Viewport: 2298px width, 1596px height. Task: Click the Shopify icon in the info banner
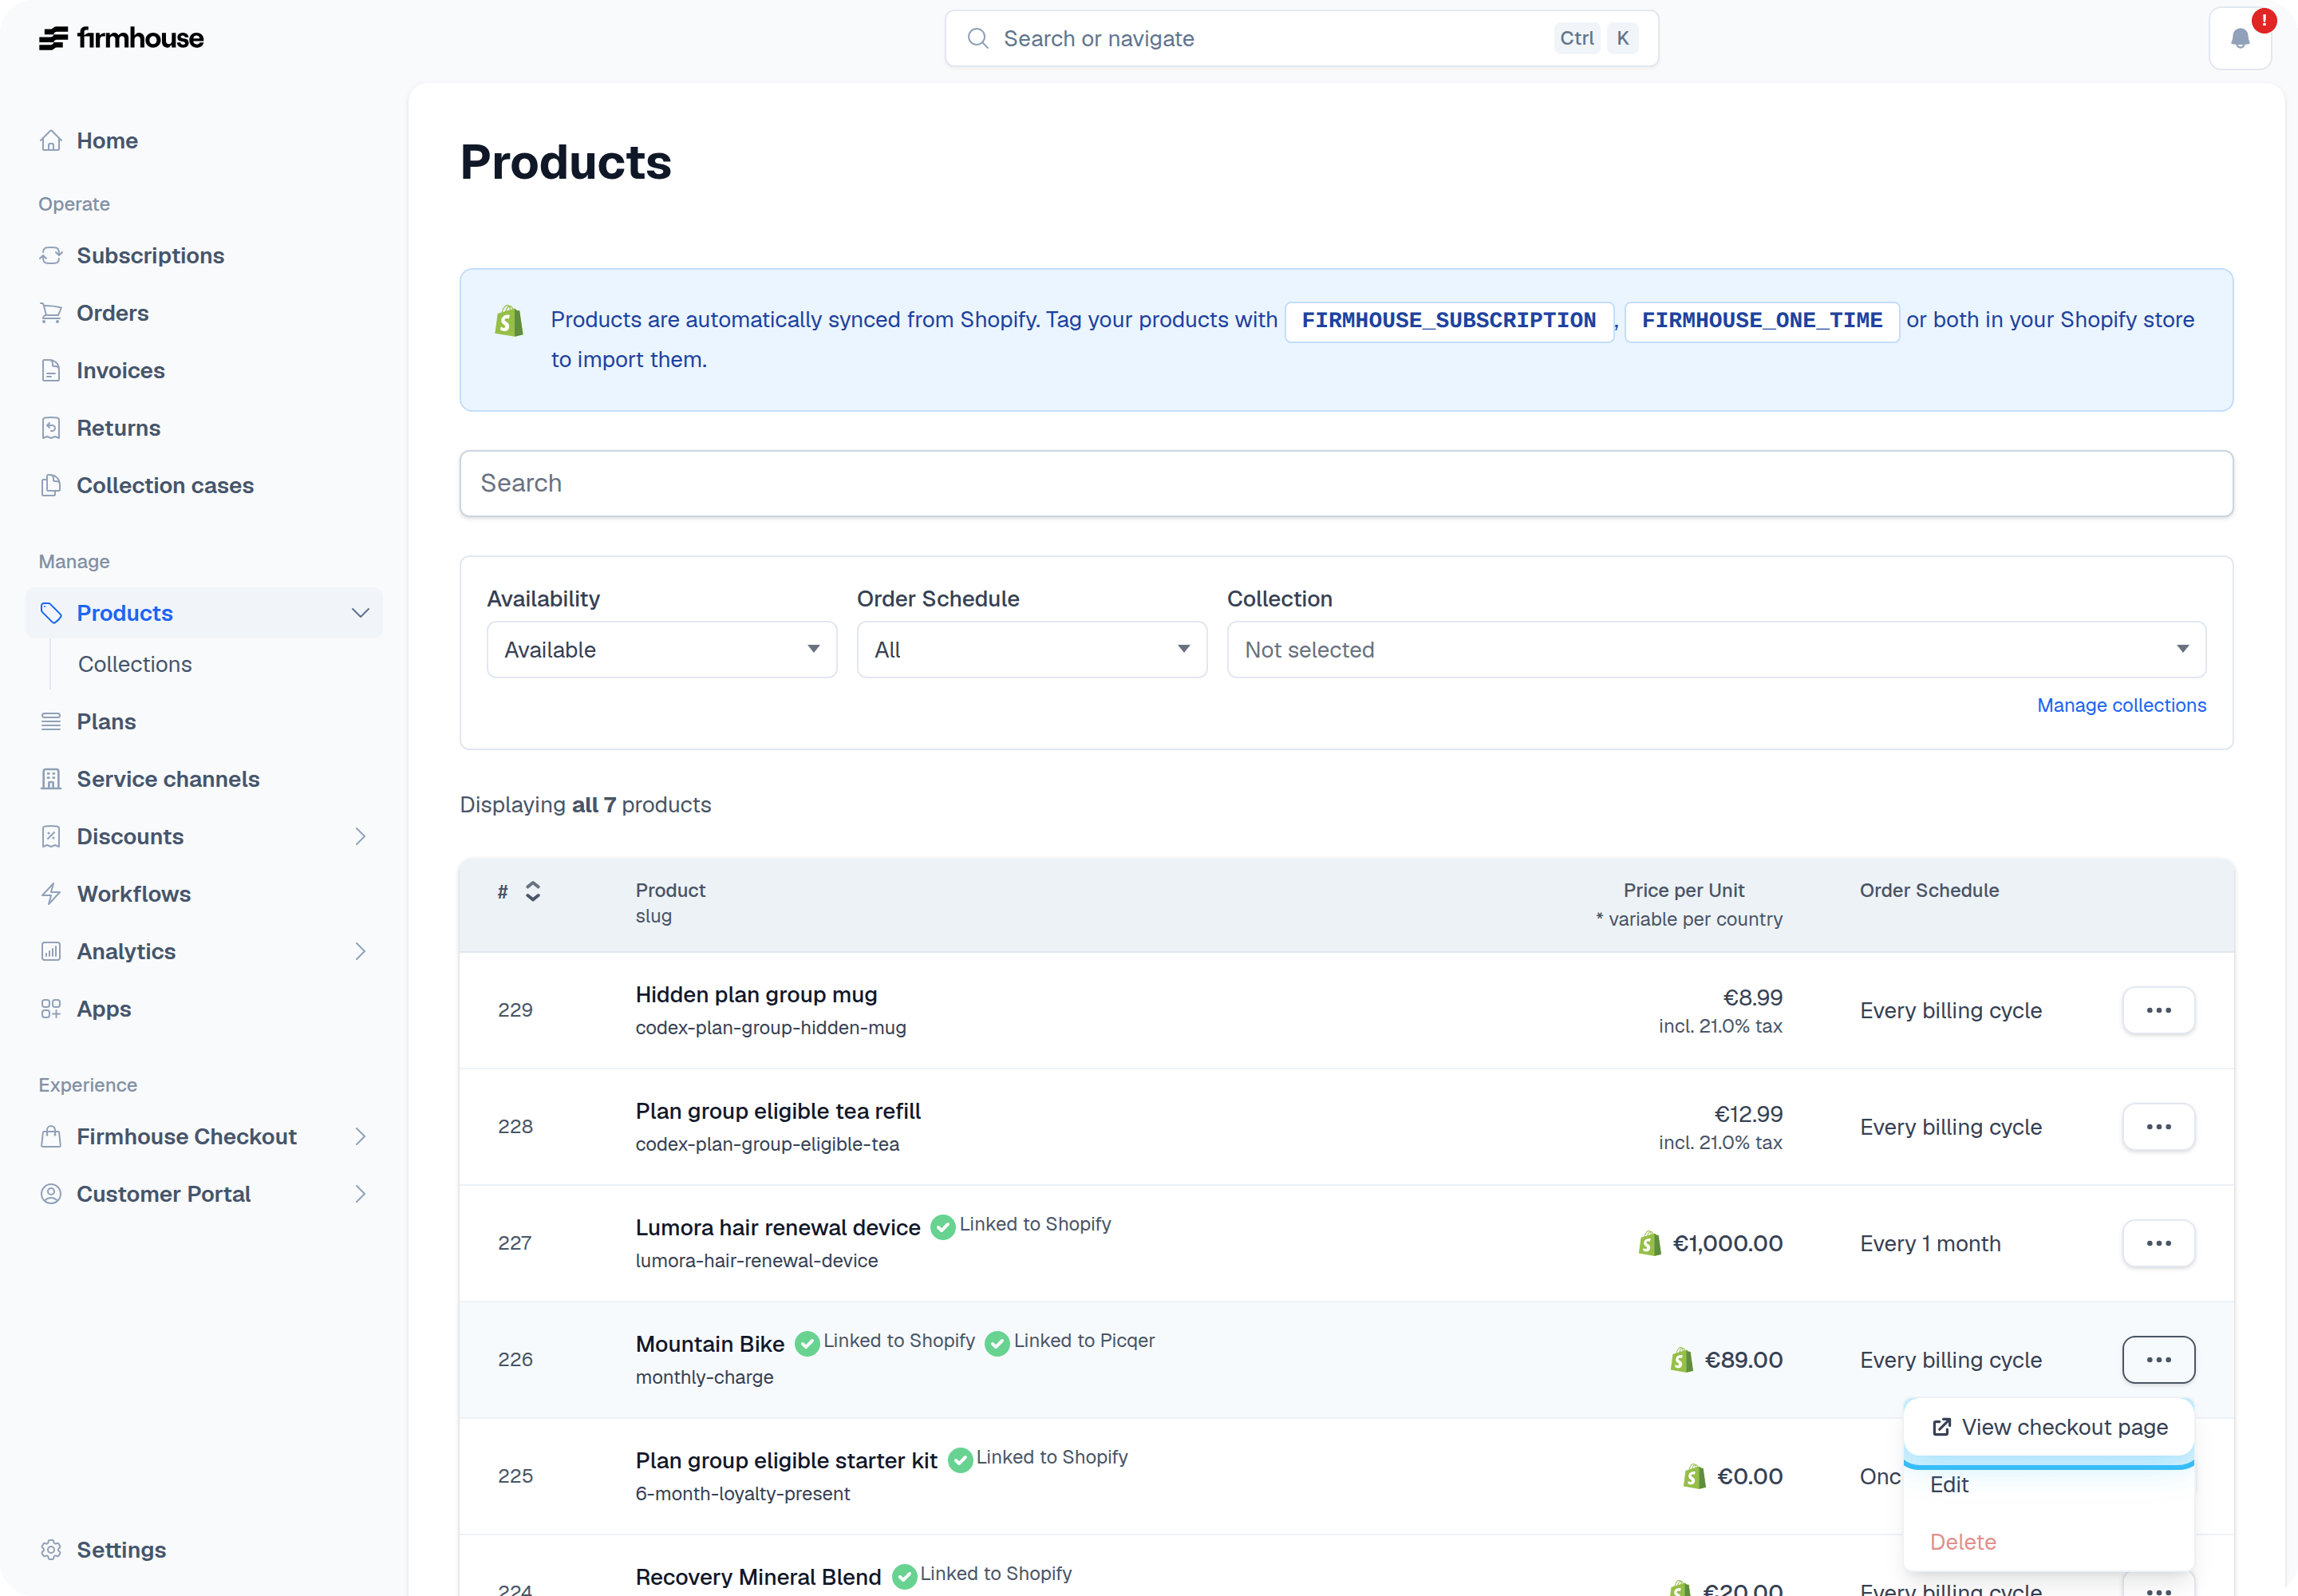(509, 320)
